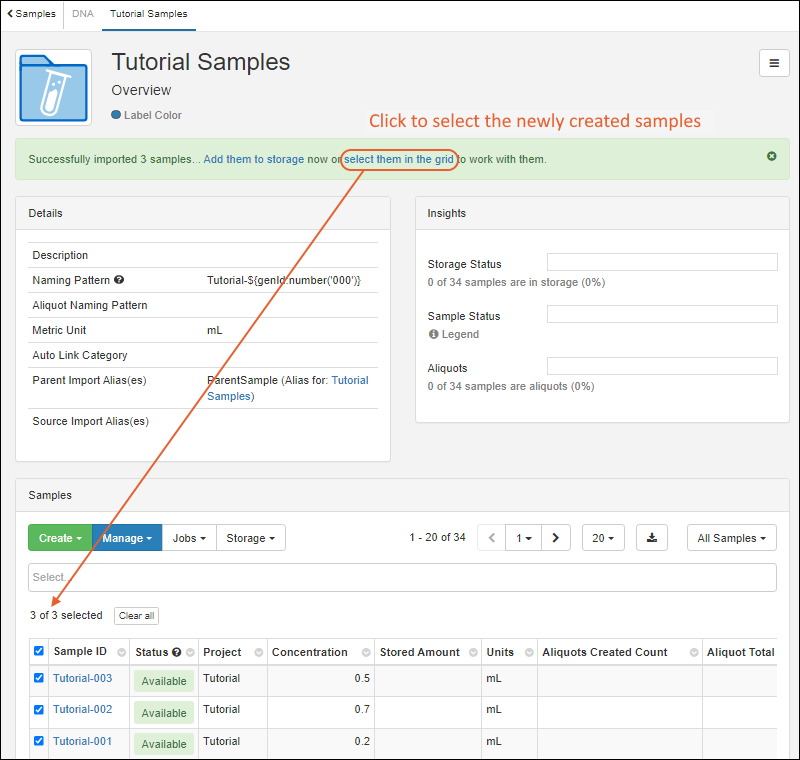The width and height of the screenshot is (800, 760).
Task: Click the Status column help icon
Action: (177, 653)
